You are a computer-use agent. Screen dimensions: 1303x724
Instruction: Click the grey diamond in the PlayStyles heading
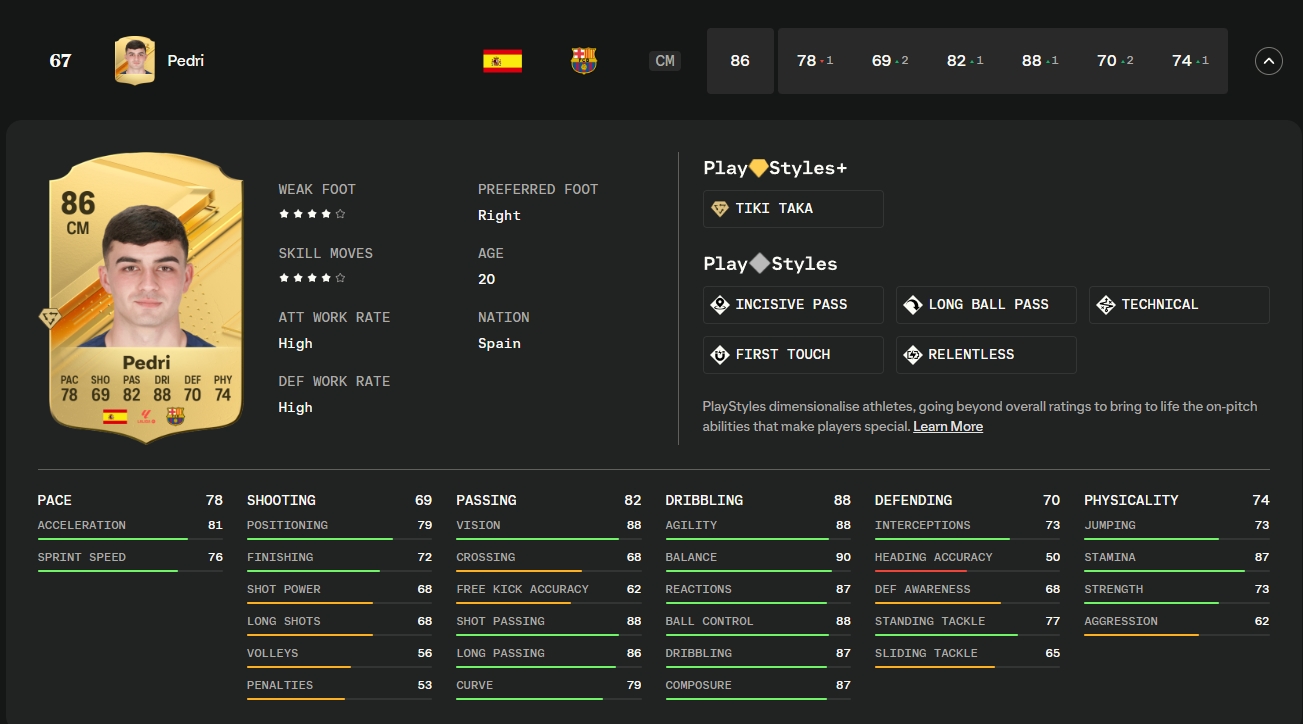759,264
